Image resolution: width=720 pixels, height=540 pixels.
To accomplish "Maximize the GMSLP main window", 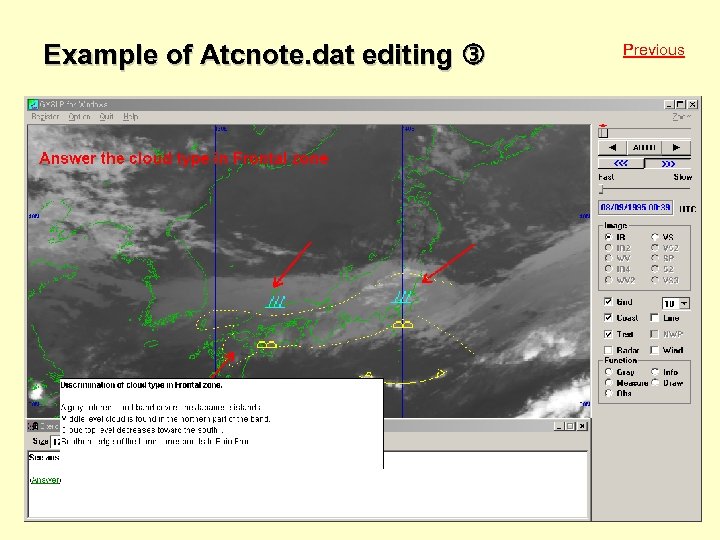I will [681, 105].
